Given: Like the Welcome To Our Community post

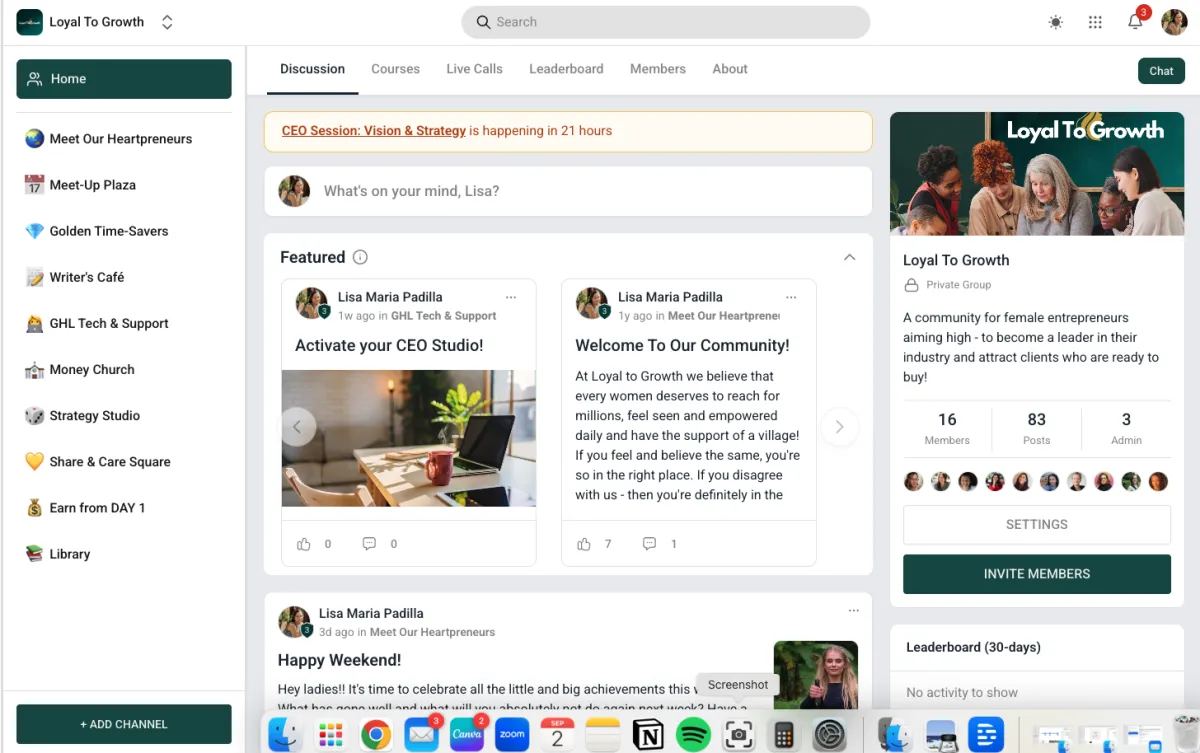Looking at the screenshot, I should click(x=584, y=544).
